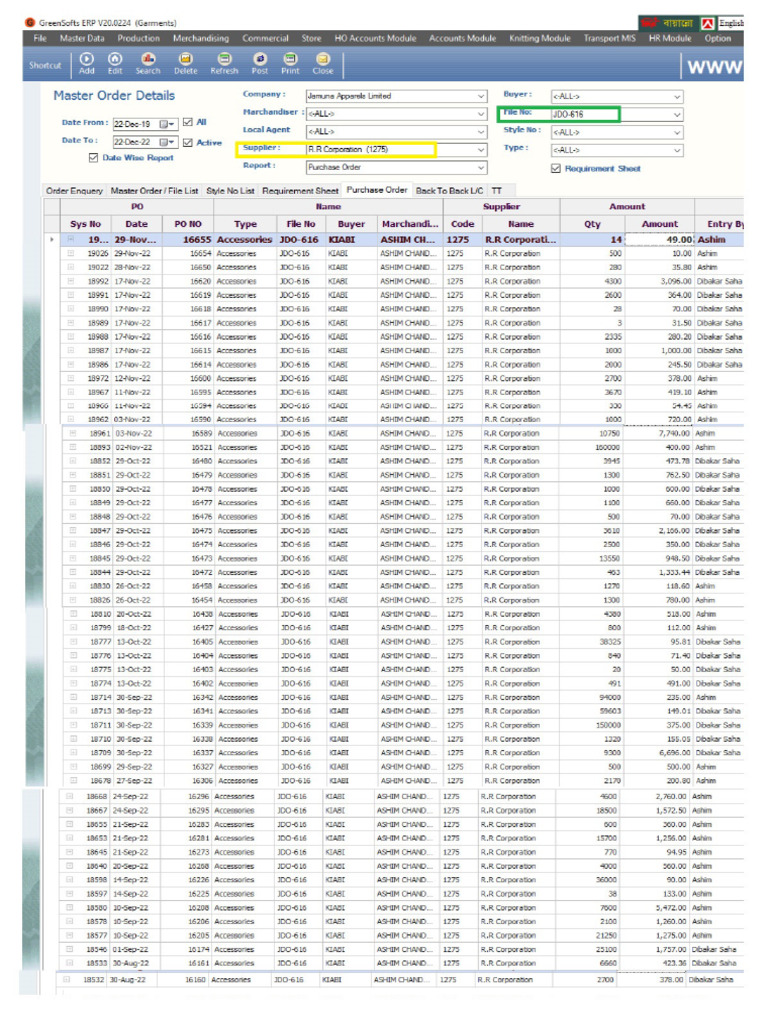Click the row selector arrow of first row
This screenshot has height=1024, width=768.
(52, 240)
